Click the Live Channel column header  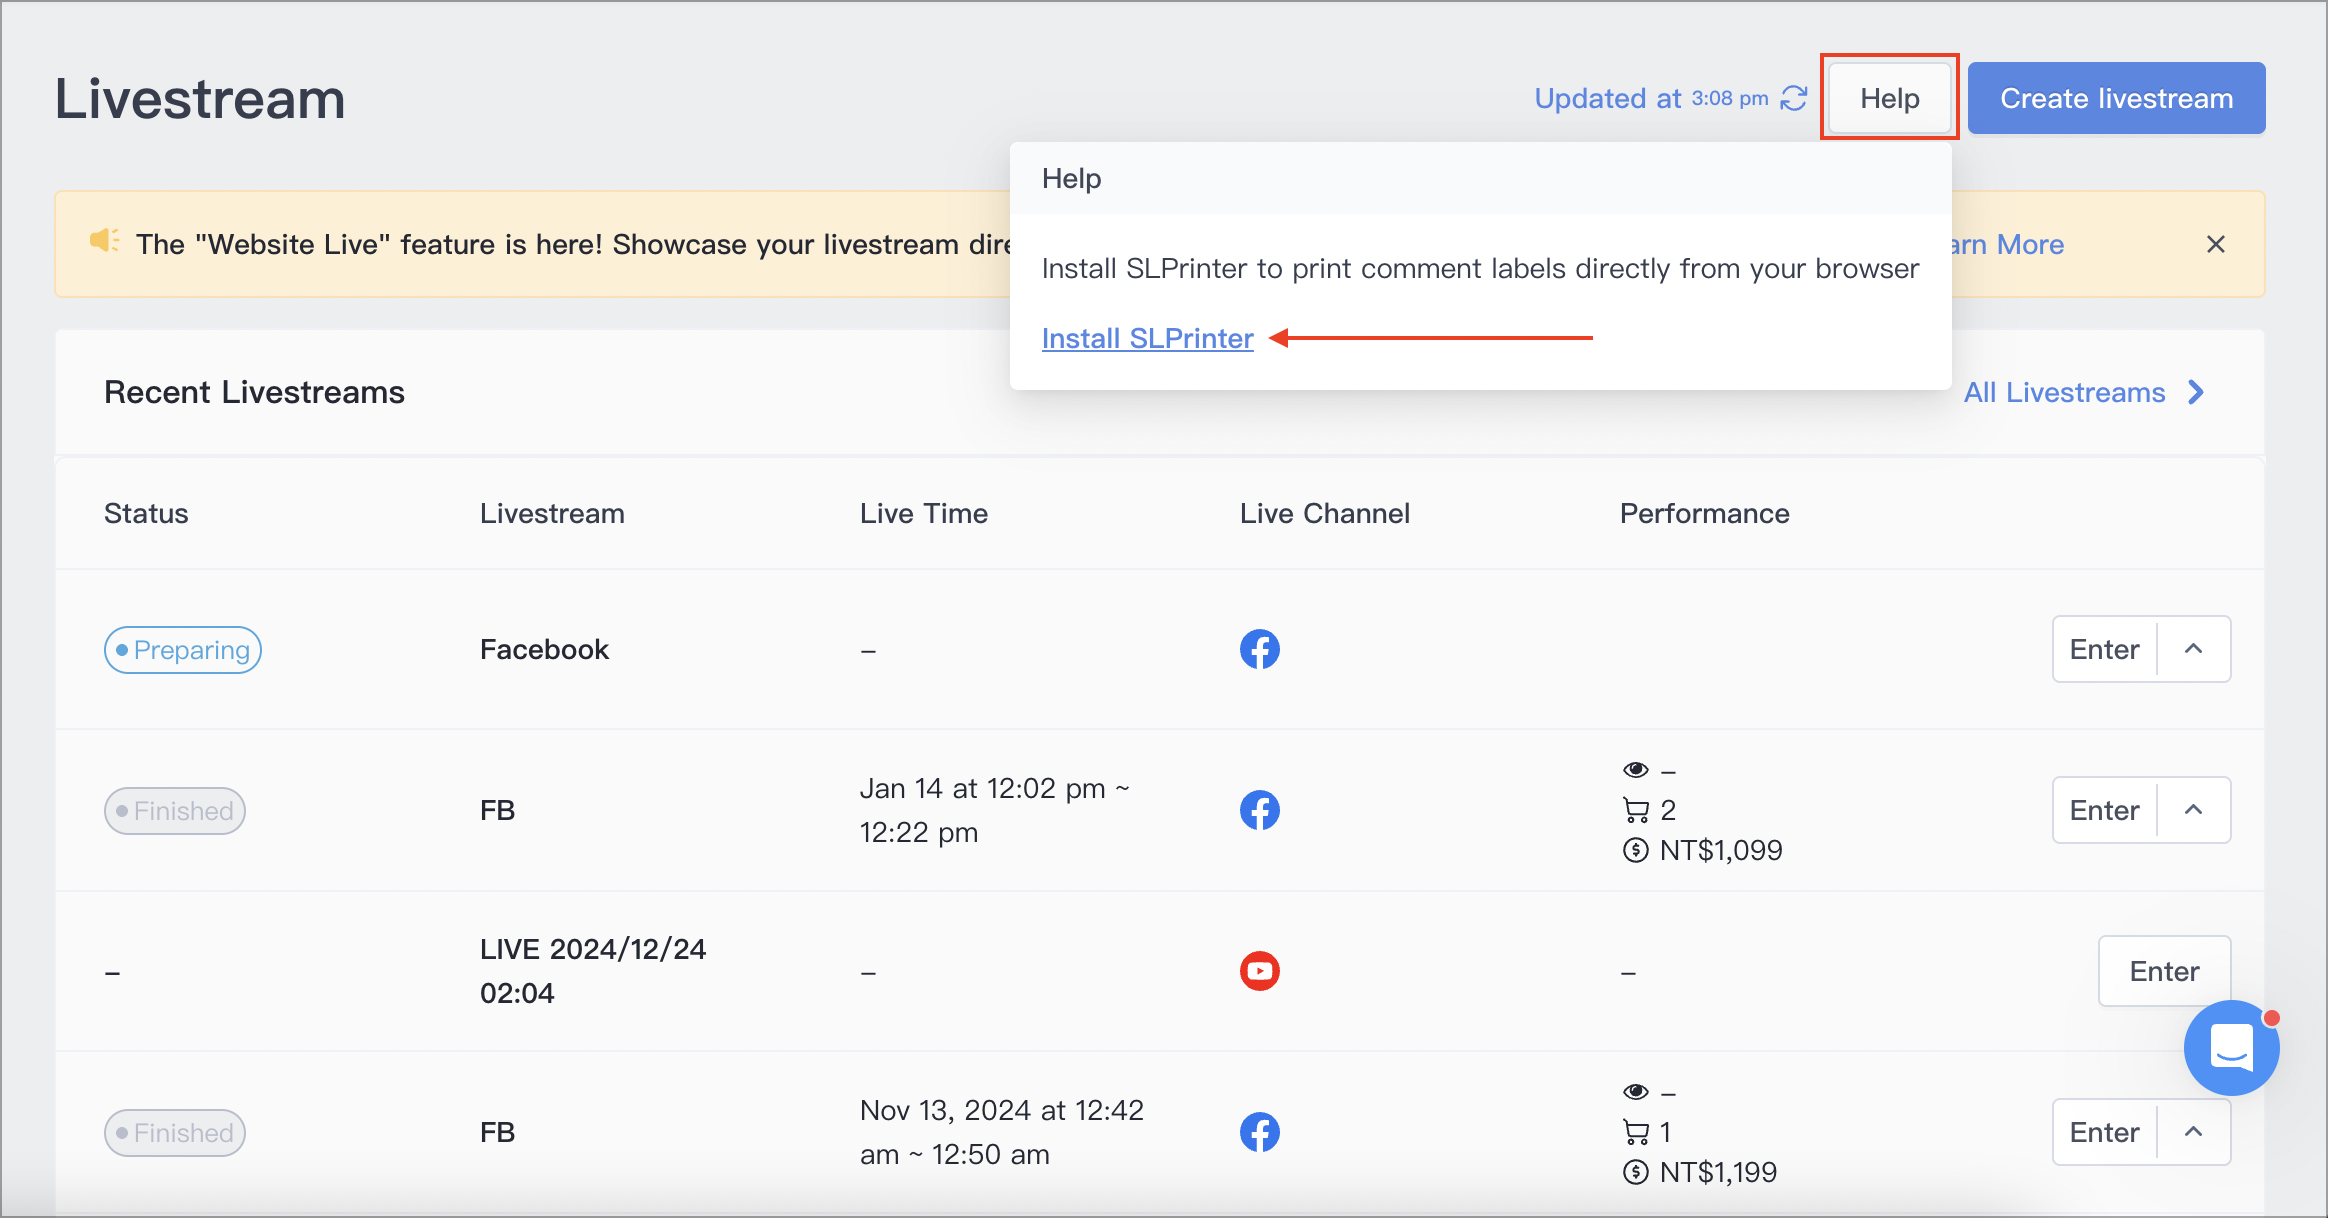[x=1325, y=513]
